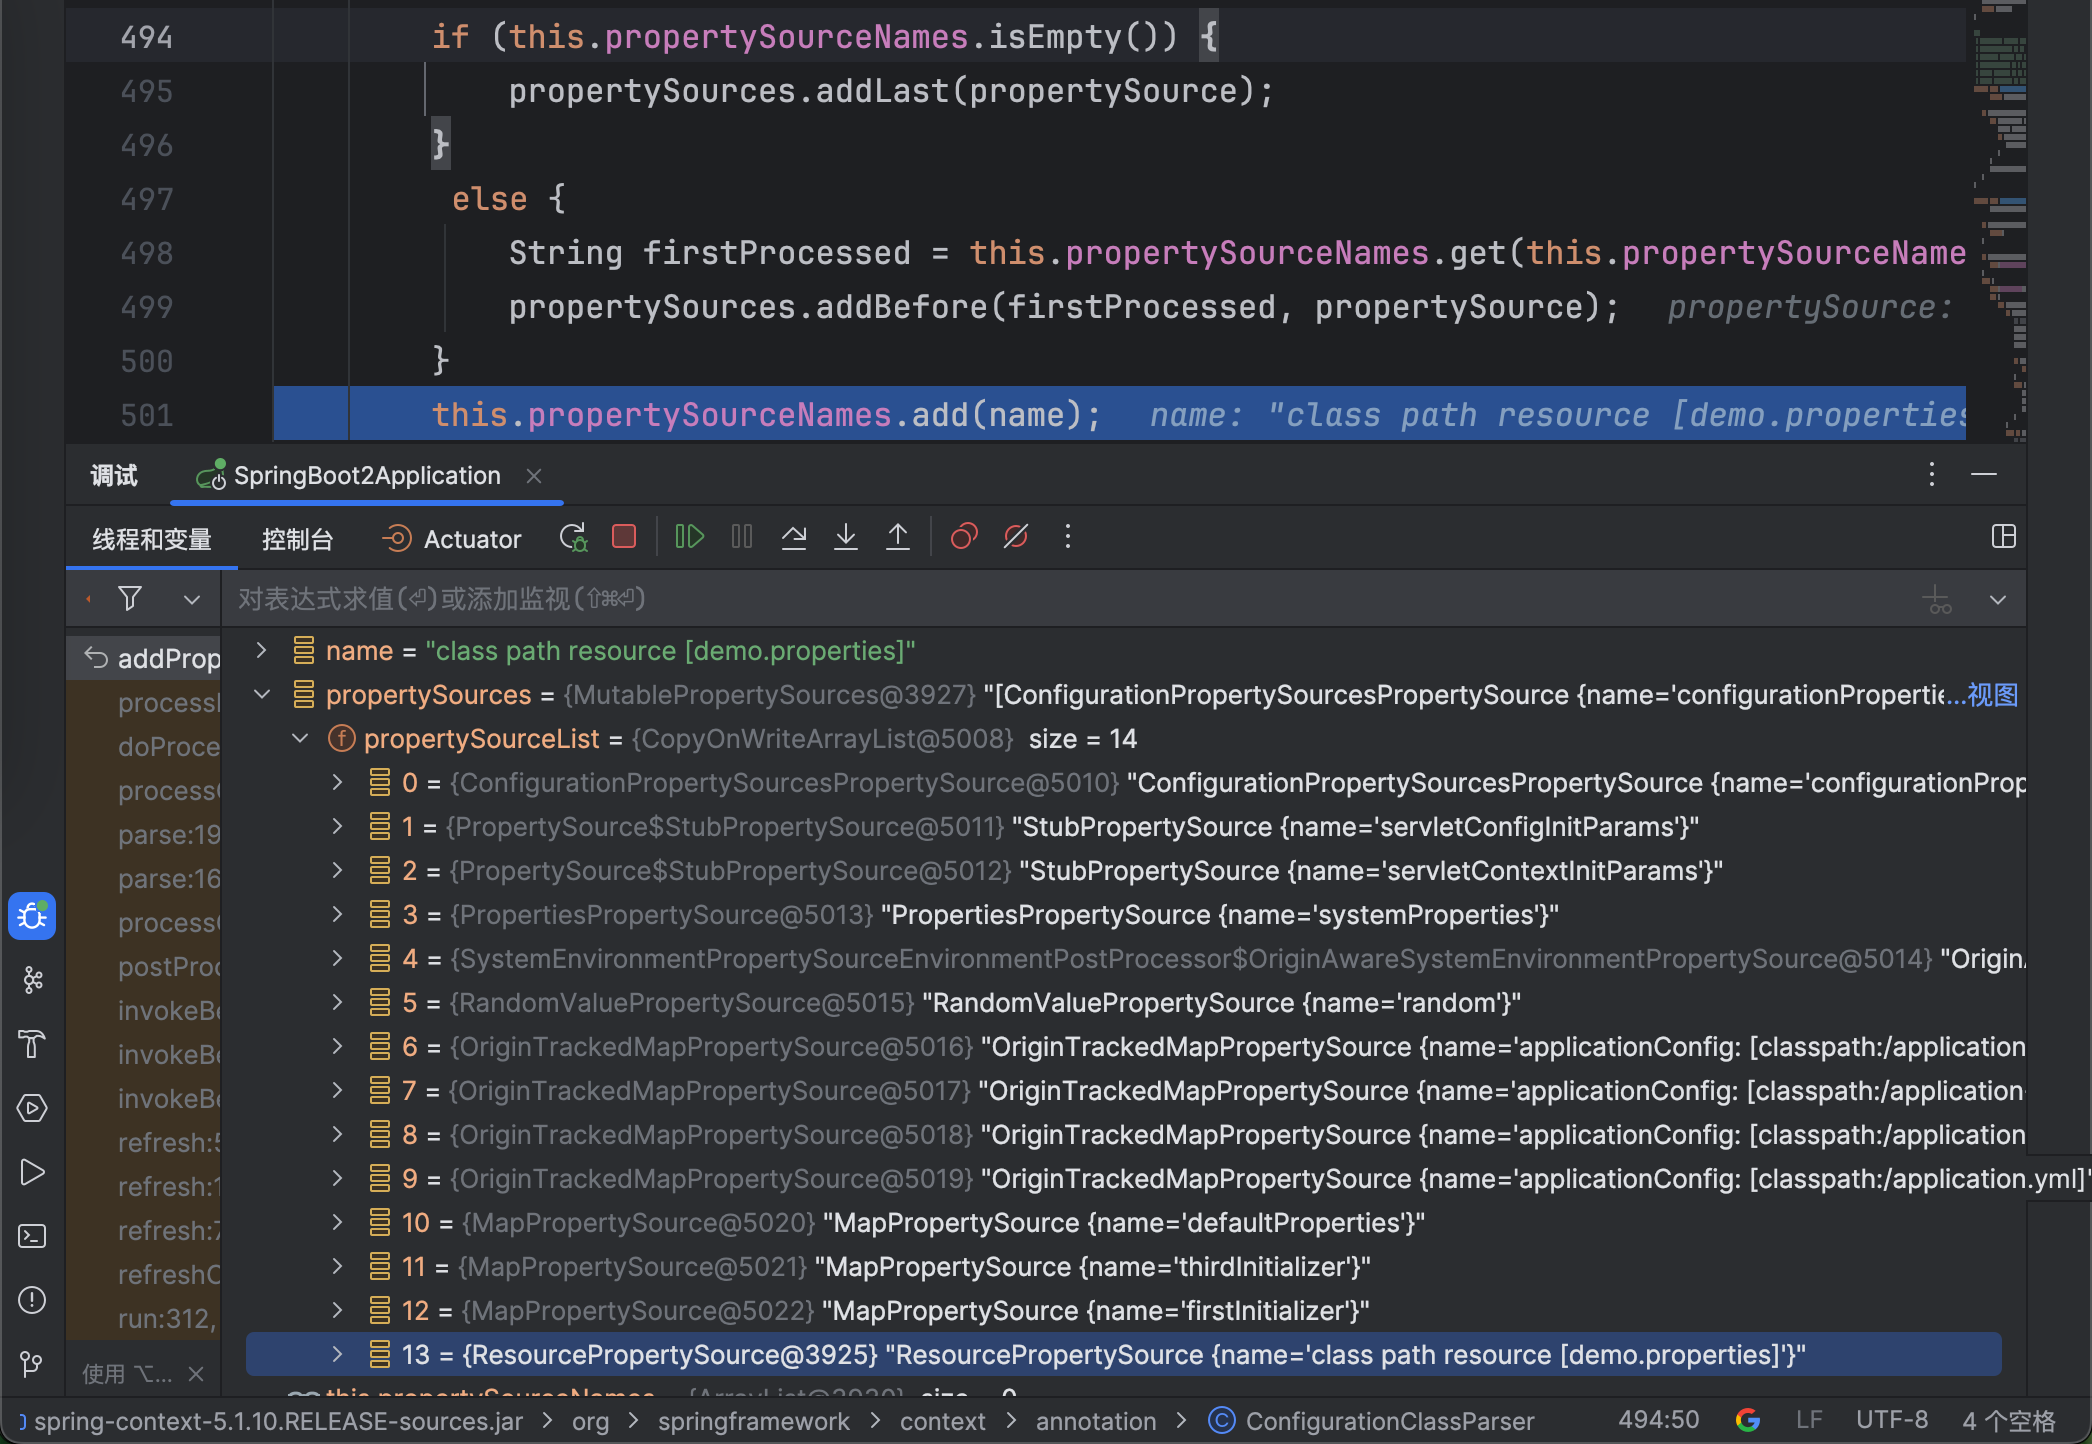2092x1444 pixels.
Task: Open the Spring/structure sidebar icon below the bug
Action: click(x=32, y=980)
